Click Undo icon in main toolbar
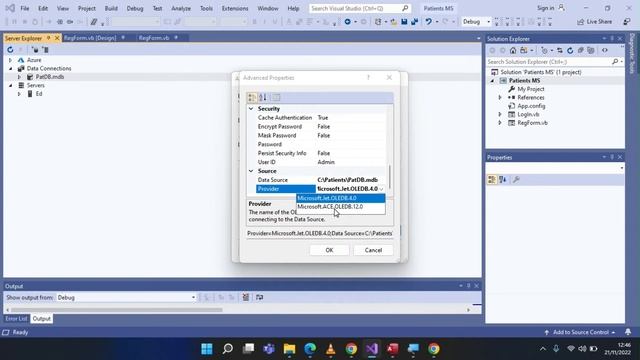The image size is (640, 360). (428, 22)
